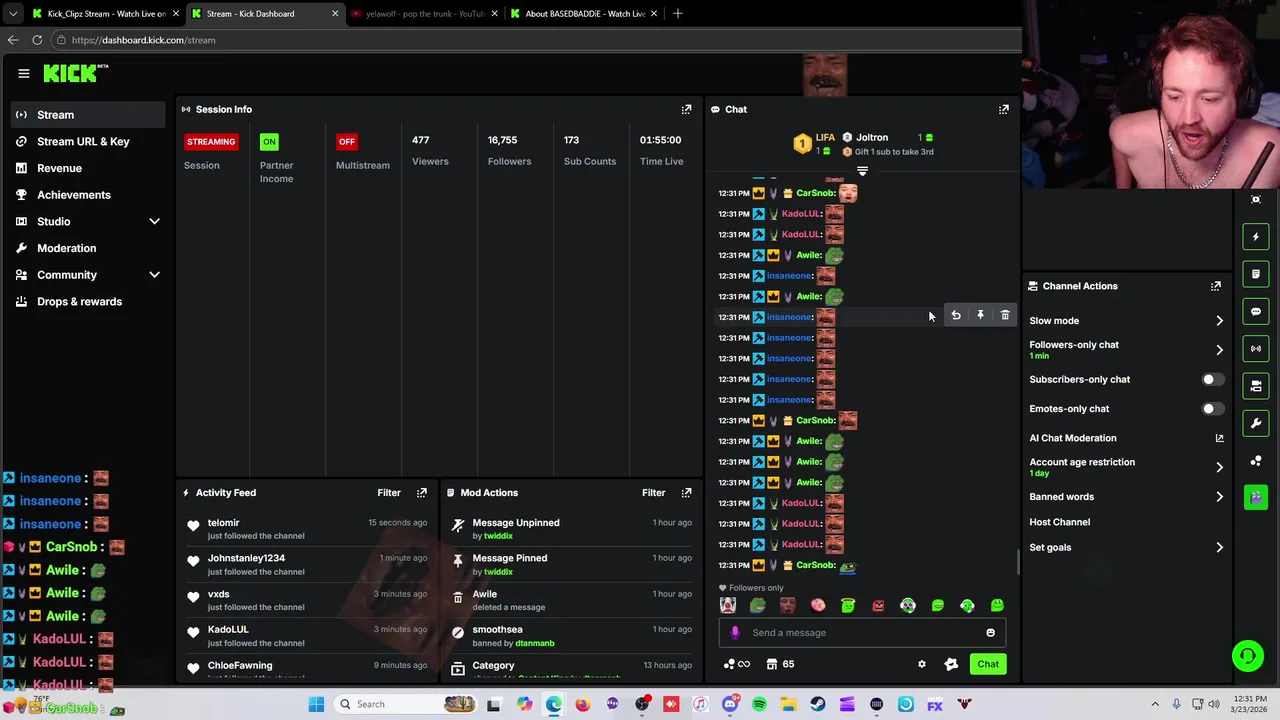The image size is (1280, 720).
Task: Click the camera sidebar icon
Action: pyautogui.click(x=1256, y=385)
